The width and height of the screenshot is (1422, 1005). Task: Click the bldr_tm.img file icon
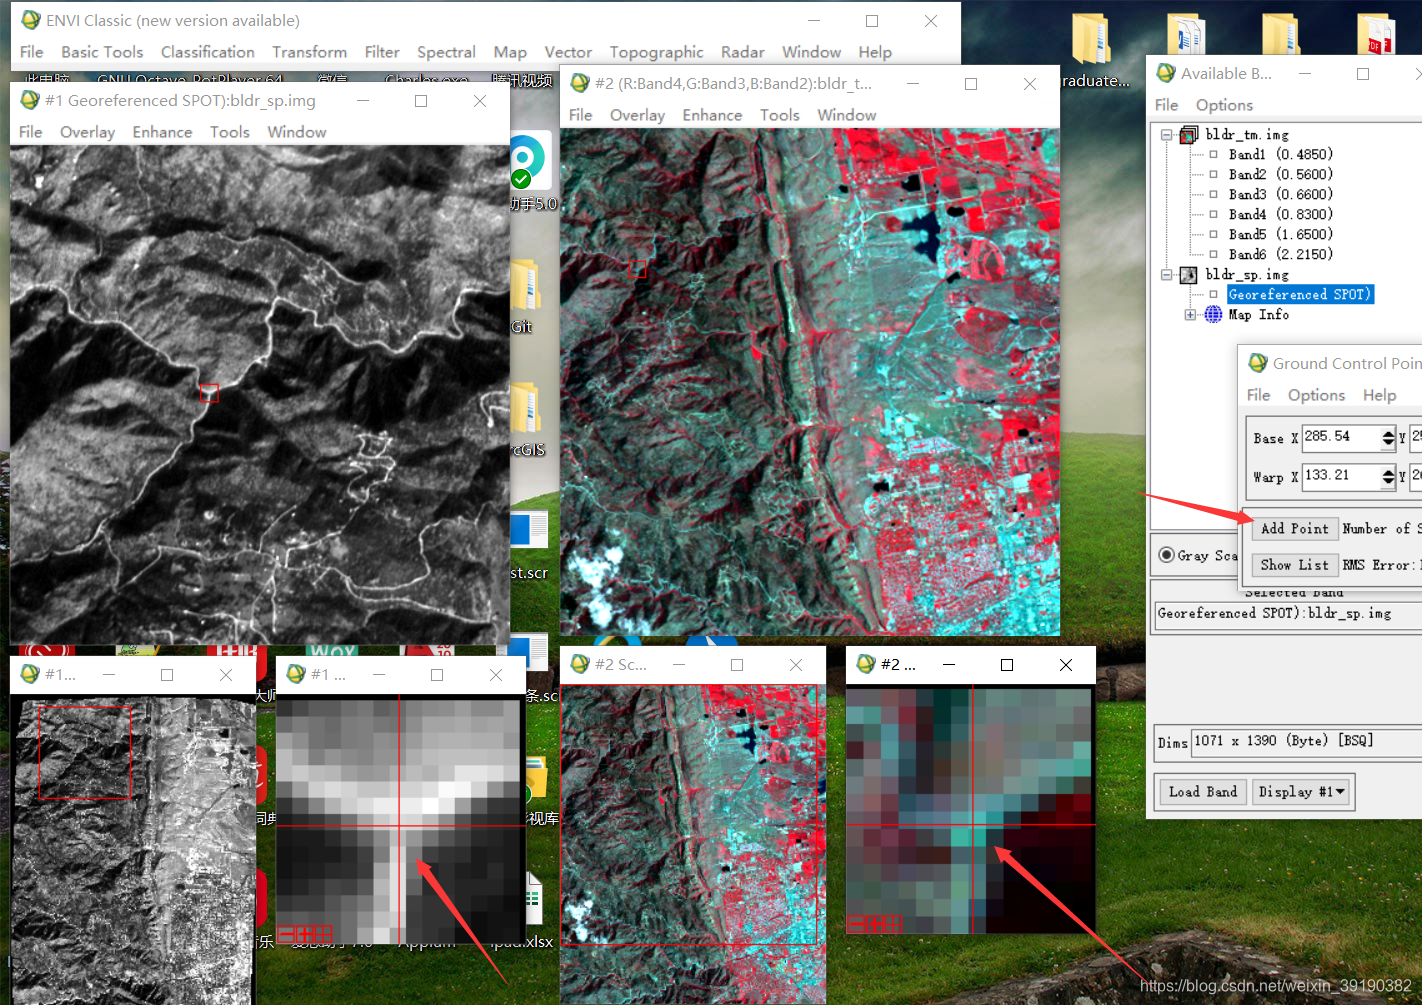click(x=1189, y=135)
